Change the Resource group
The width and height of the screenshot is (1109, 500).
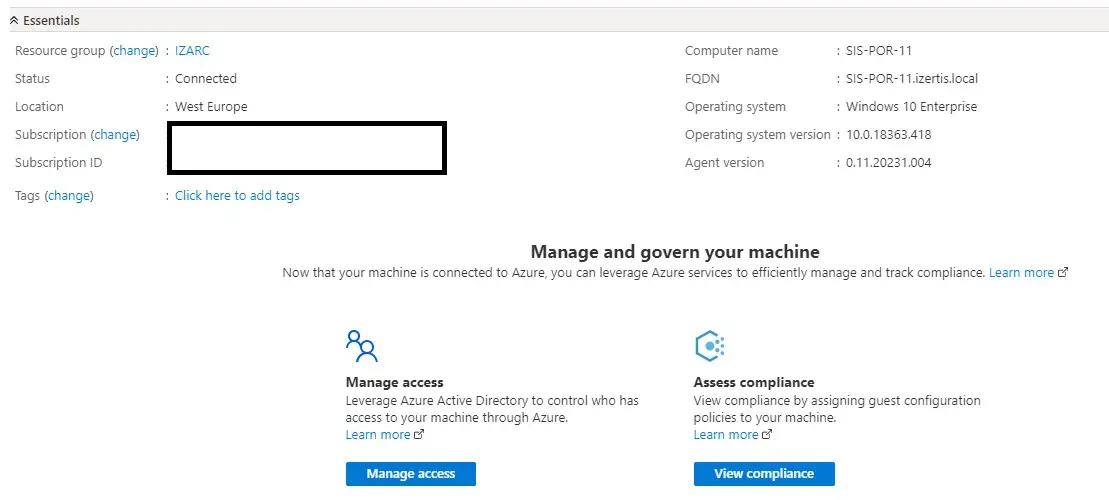(134, 51)
